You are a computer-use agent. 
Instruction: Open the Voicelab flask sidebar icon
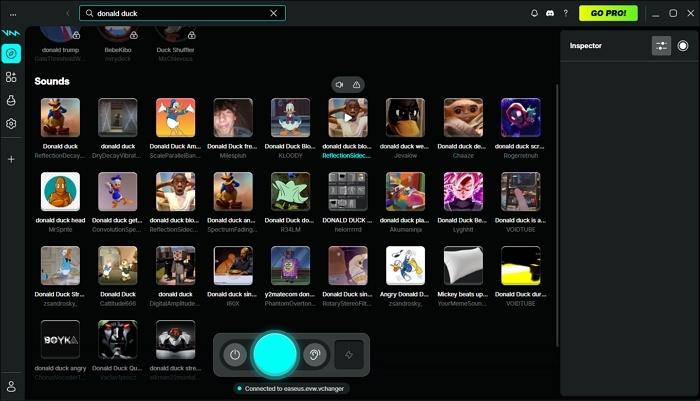coord(11,100)
